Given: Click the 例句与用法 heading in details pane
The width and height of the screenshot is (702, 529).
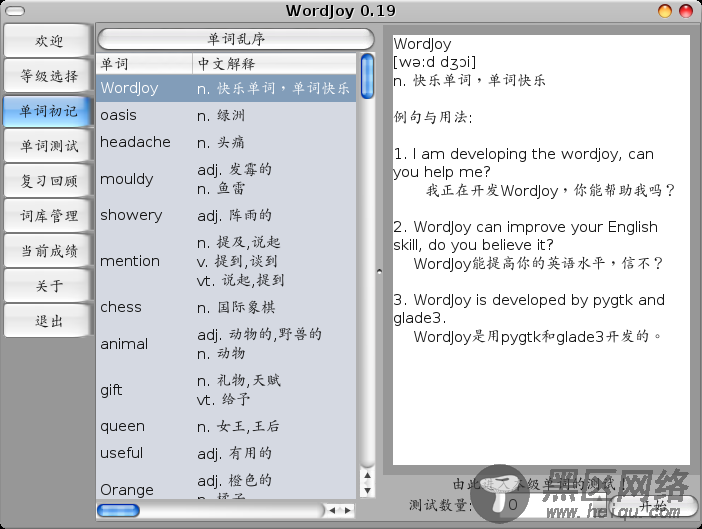Looking at the screenshot, I should [433, 117].
